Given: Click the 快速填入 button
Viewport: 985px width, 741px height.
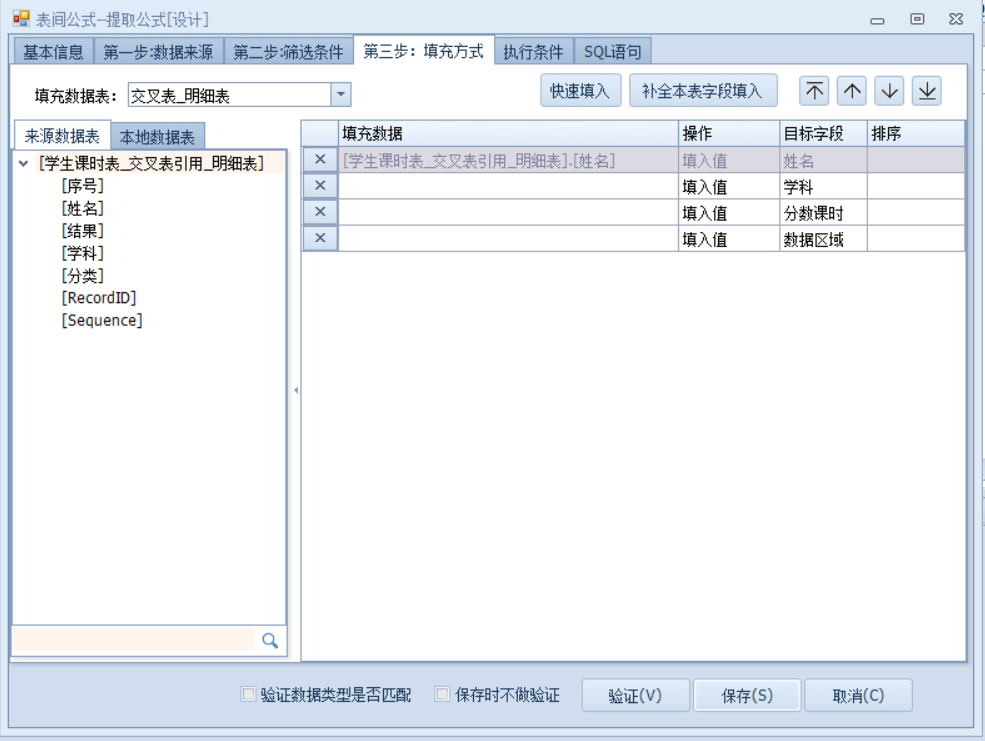Looking at the screenshot, I should pos(580,91).
